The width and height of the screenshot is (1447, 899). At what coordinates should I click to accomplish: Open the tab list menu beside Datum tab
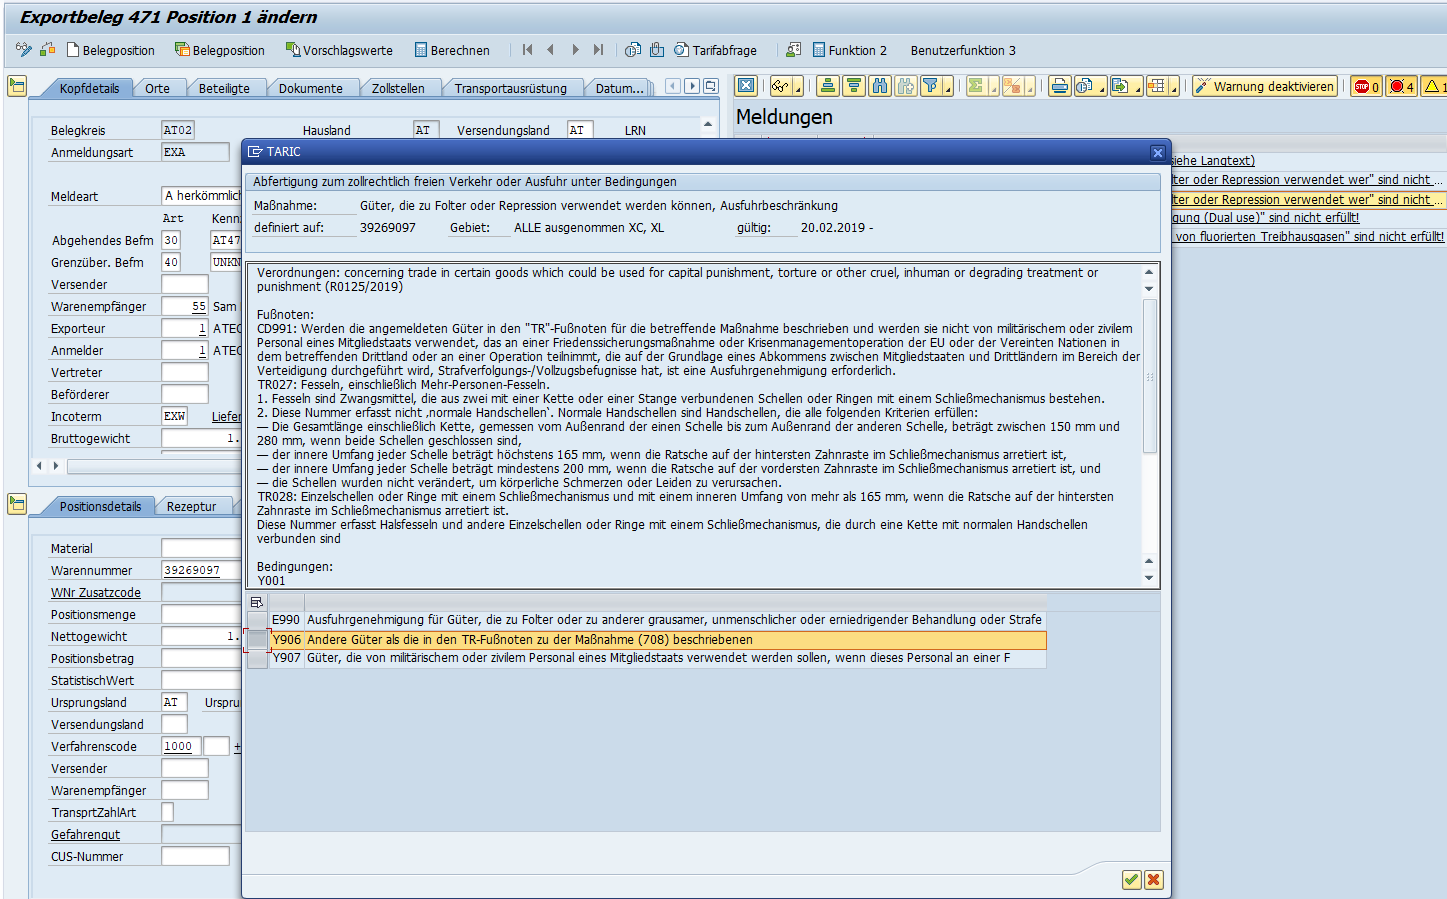pos(710,87)
